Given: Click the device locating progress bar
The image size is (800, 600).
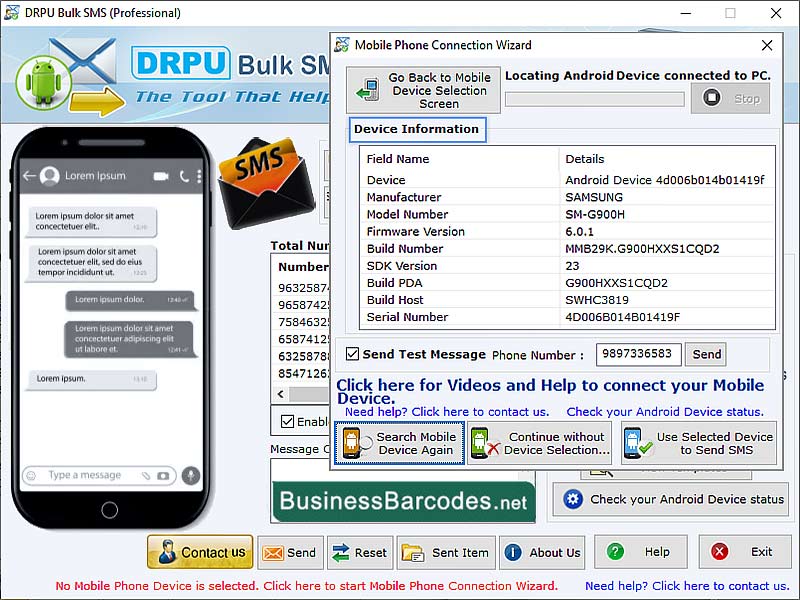Looking at the screenshot, I should (x=594, y=99).
